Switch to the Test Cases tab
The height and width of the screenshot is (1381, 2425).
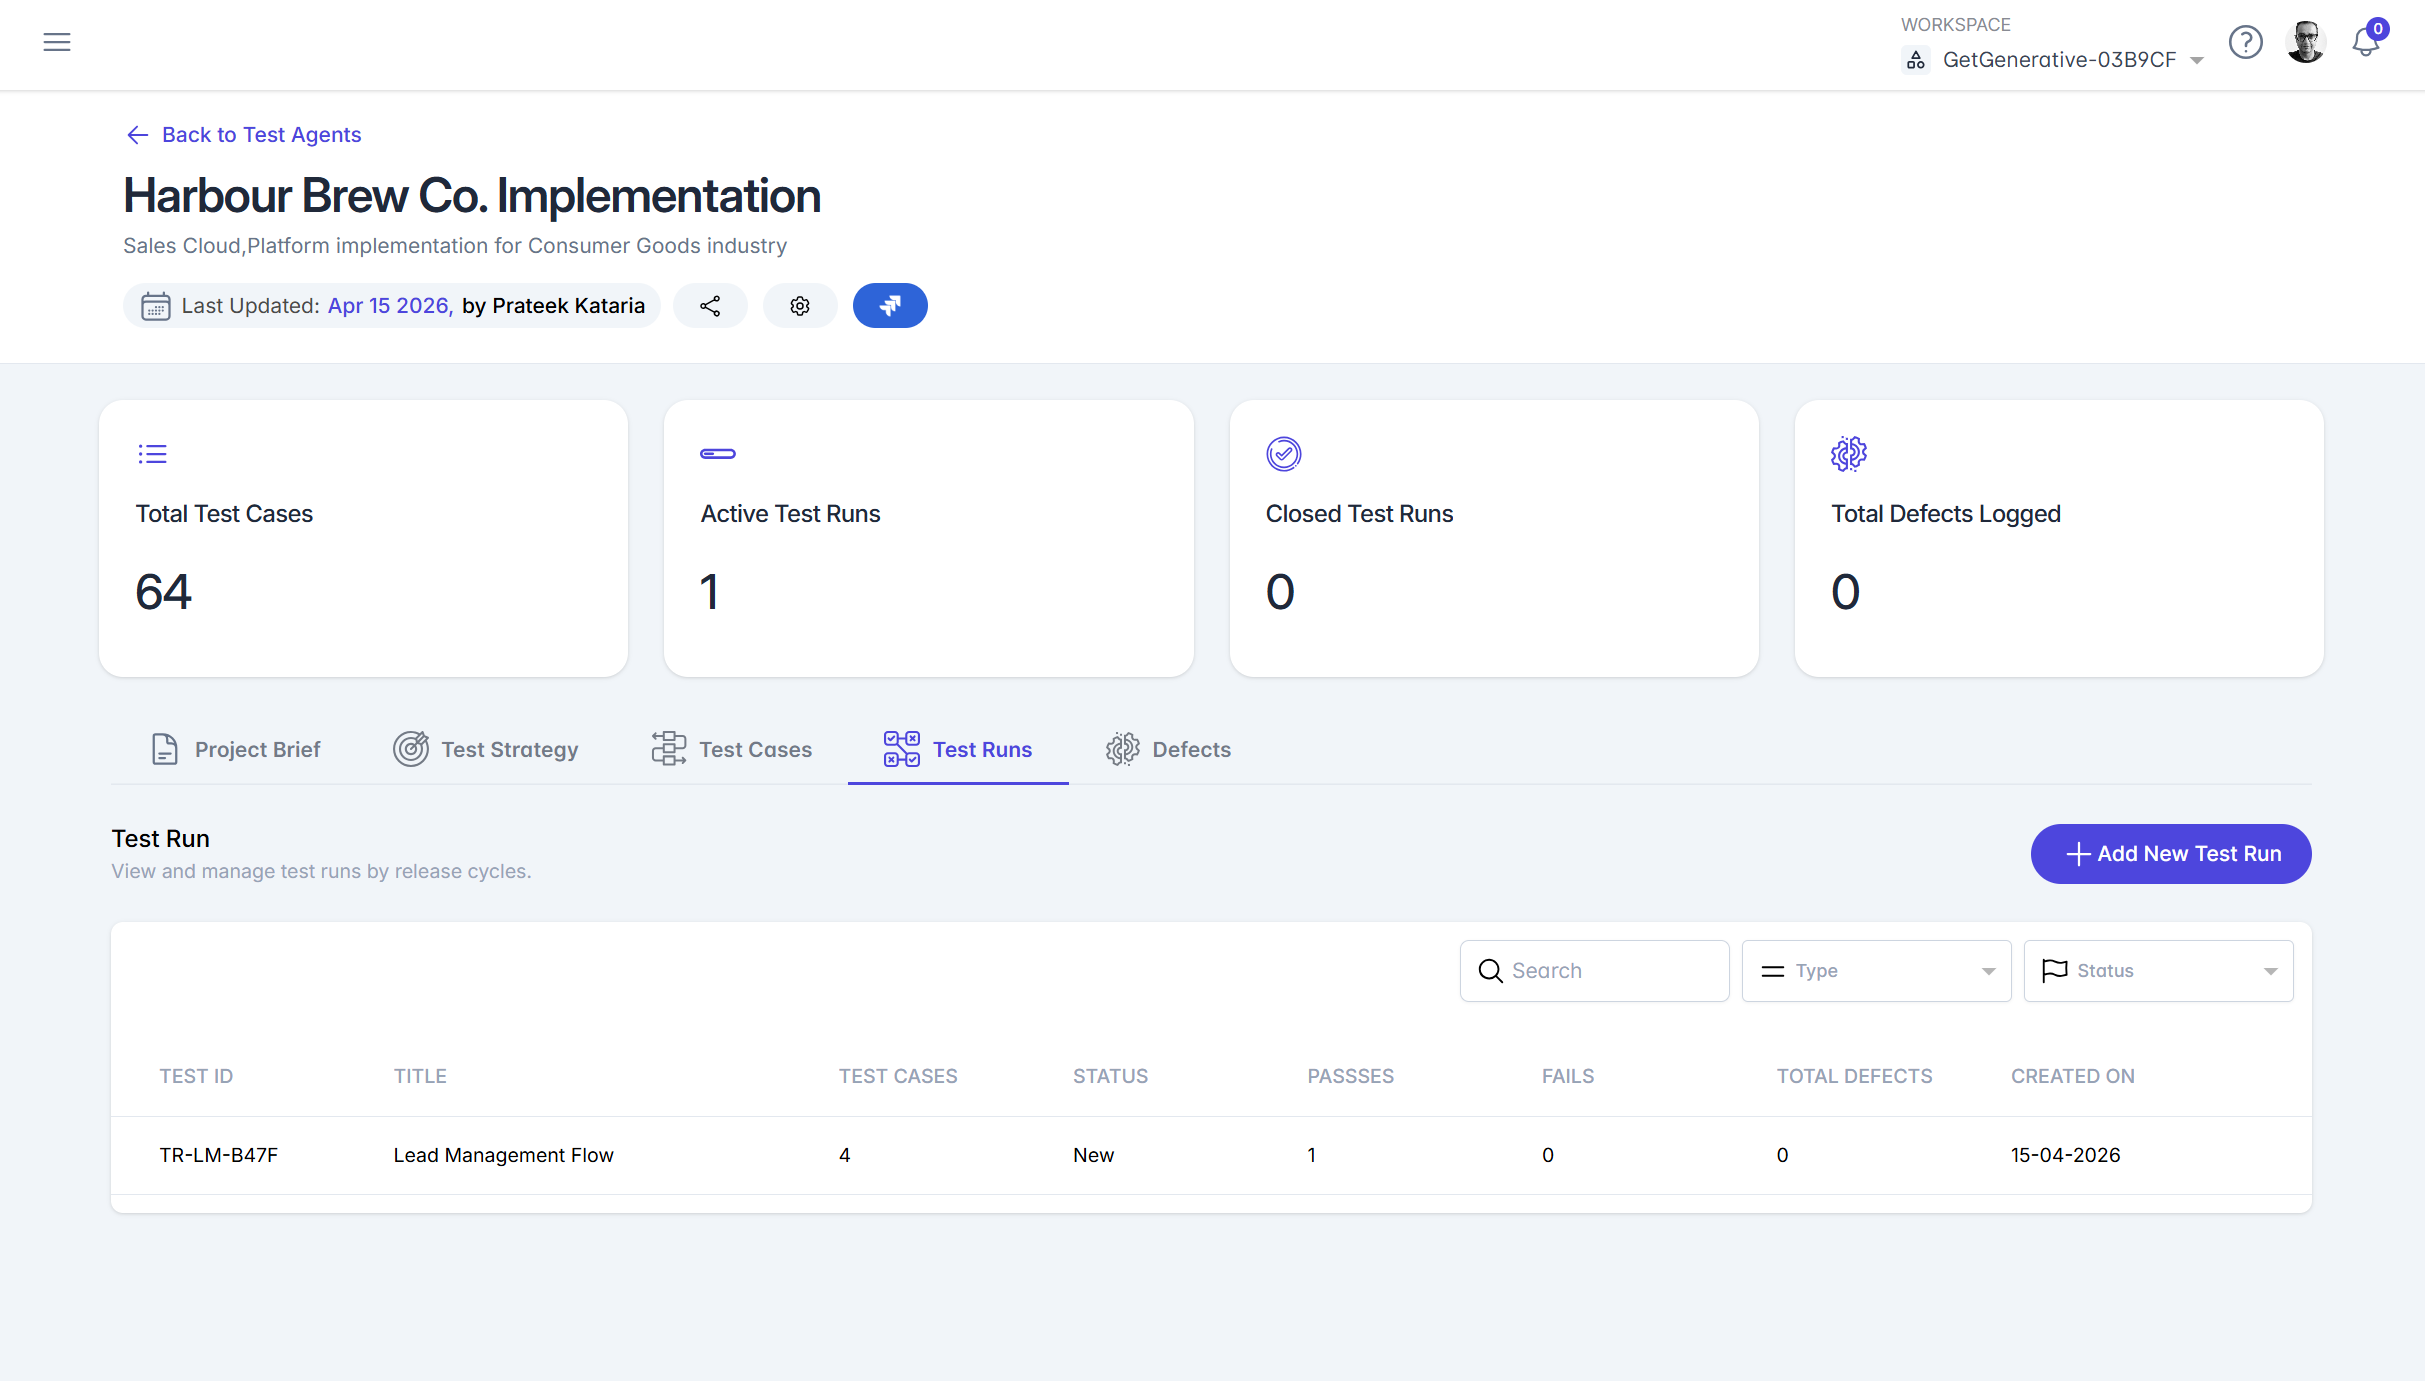732,749
